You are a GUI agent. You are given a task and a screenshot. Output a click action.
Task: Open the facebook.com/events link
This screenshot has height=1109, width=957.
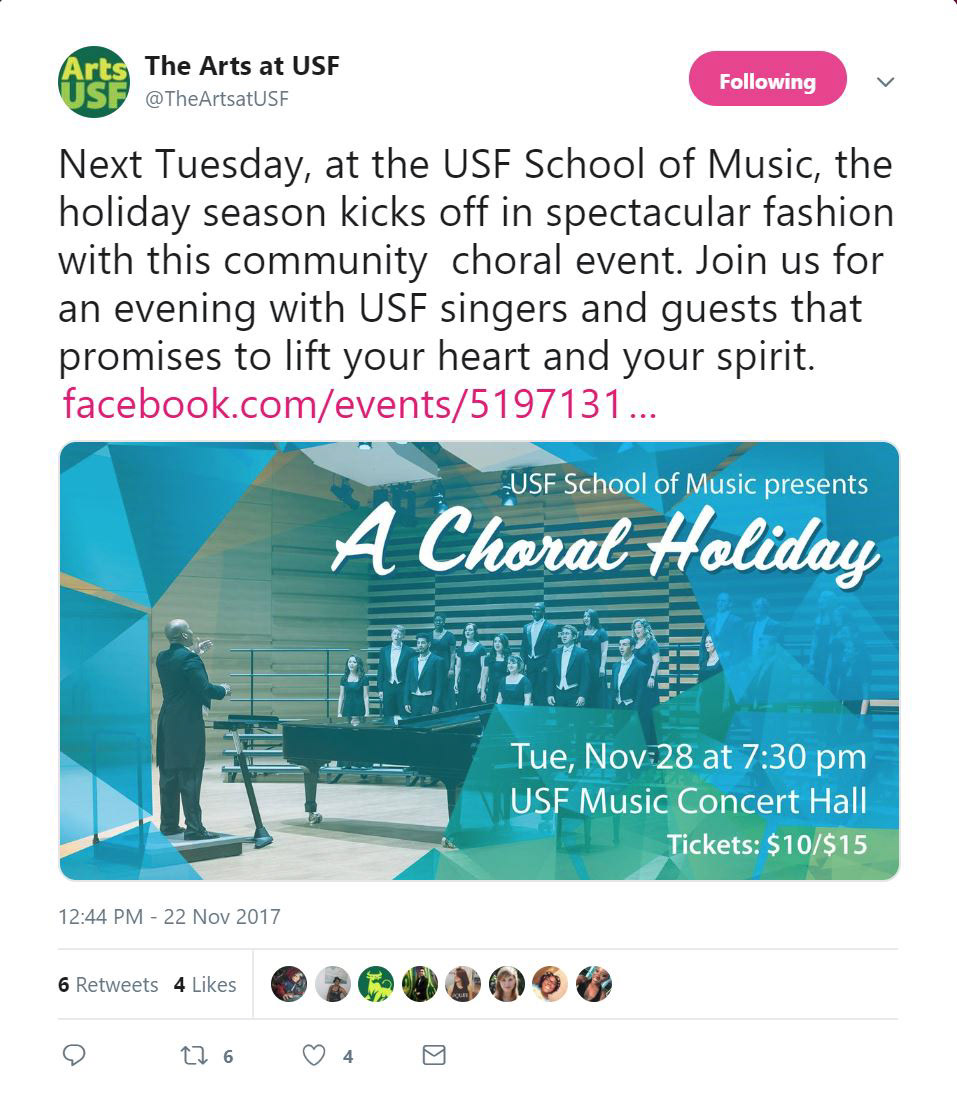(358, 405)
